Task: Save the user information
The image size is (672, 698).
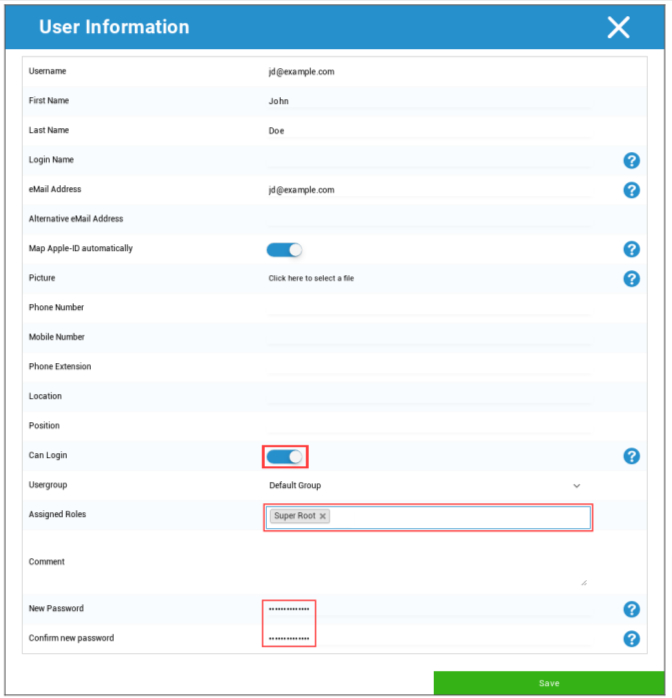Action: click(x=548, y=683)
